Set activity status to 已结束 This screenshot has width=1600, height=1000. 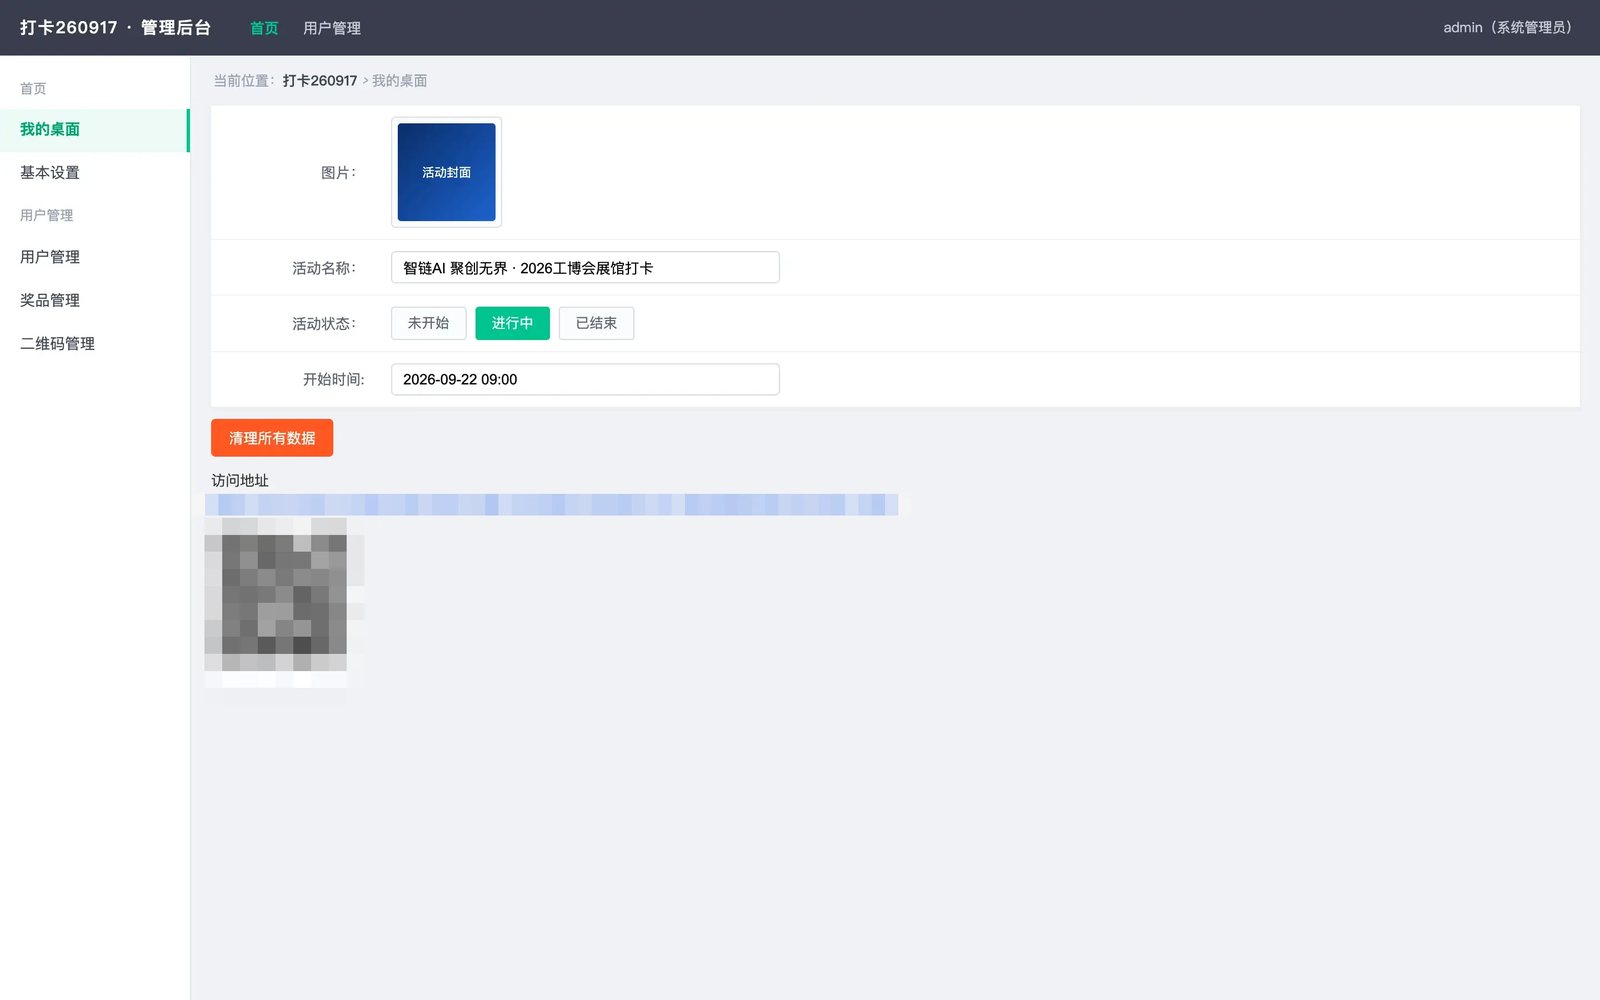tap(596, 323)
